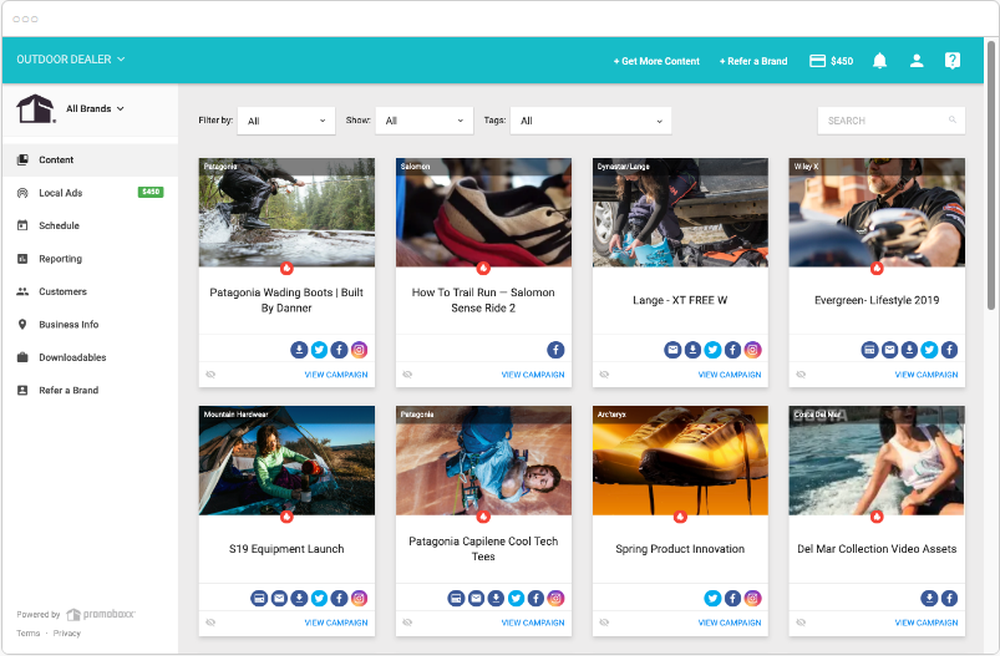The width and height of the screenshot is (1000, 656).
Task: Click + Refer a Brand in header
Action: (753, 61)
